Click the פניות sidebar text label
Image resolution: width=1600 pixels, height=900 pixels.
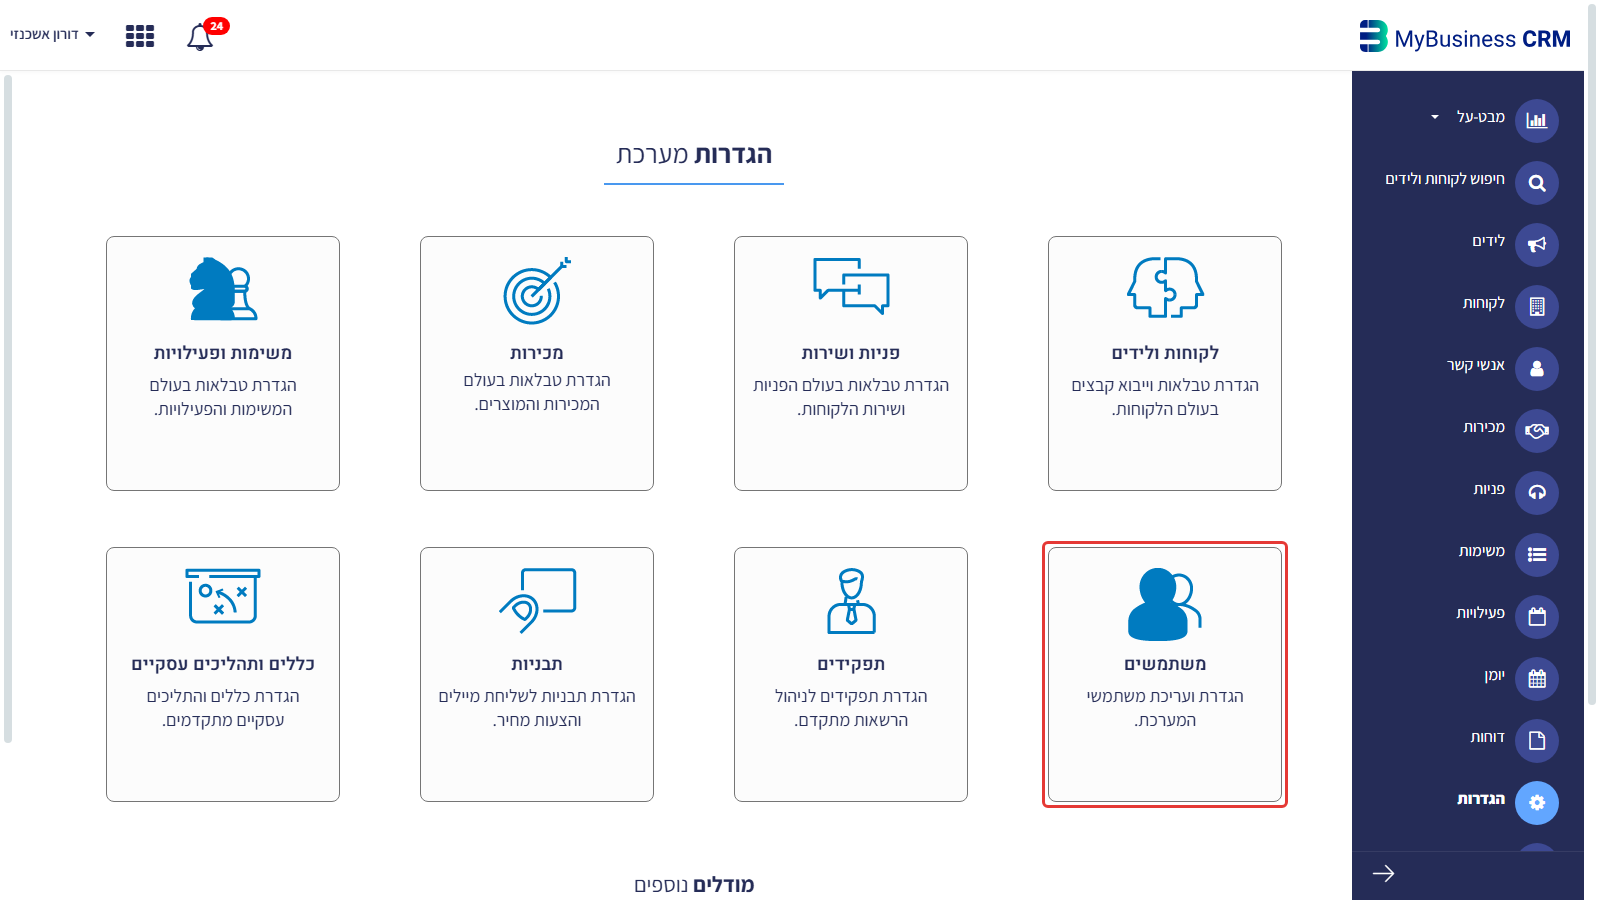tap(1489, 489)
